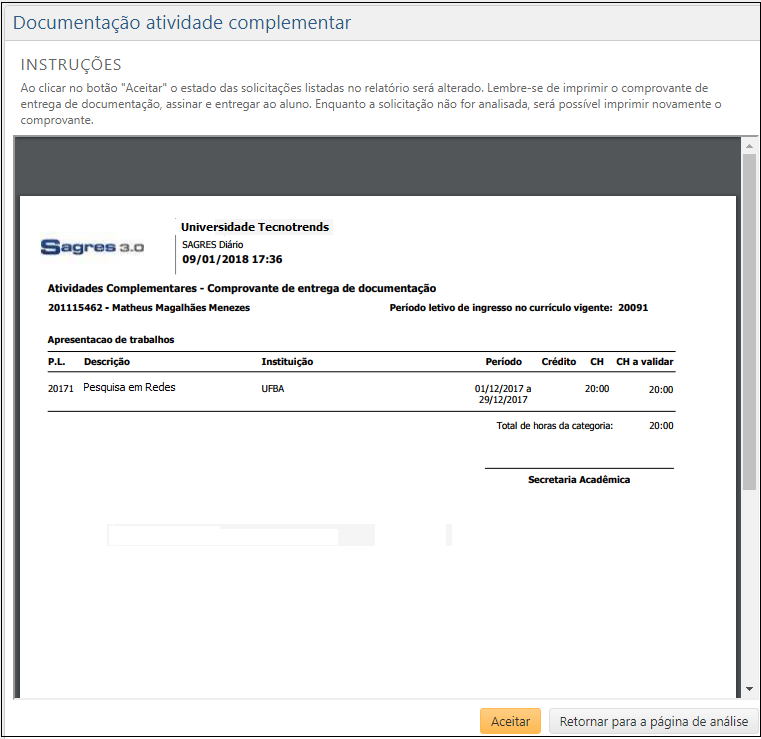761x739 pixels.
Task: Click the CH a validar column header
Action: [x=644, y=362]
